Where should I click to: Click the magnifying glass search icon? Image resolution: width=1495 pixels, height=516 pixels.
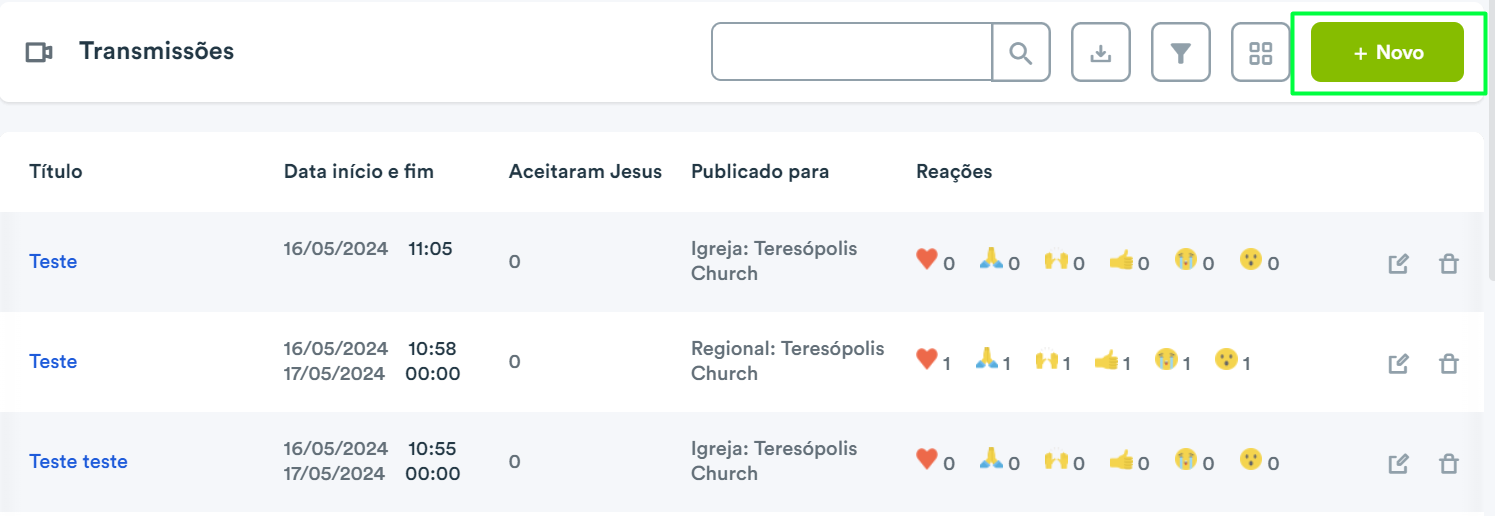[x=1021, y=52]
